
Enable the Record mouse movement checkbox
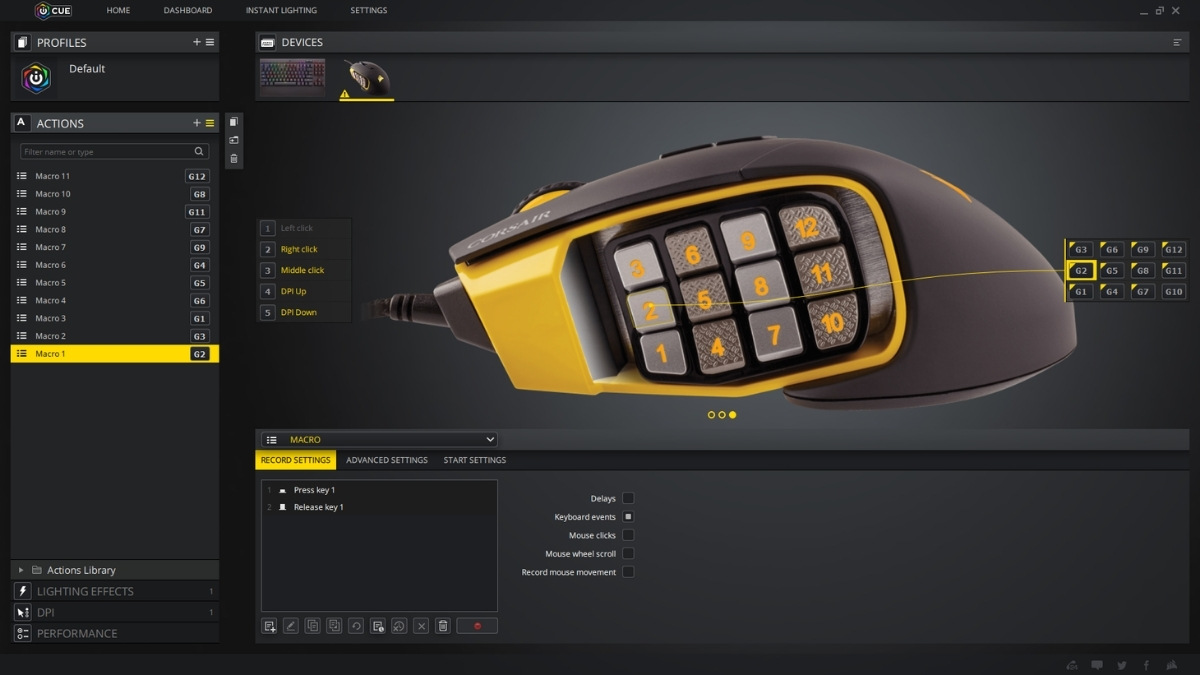[628, 572]
